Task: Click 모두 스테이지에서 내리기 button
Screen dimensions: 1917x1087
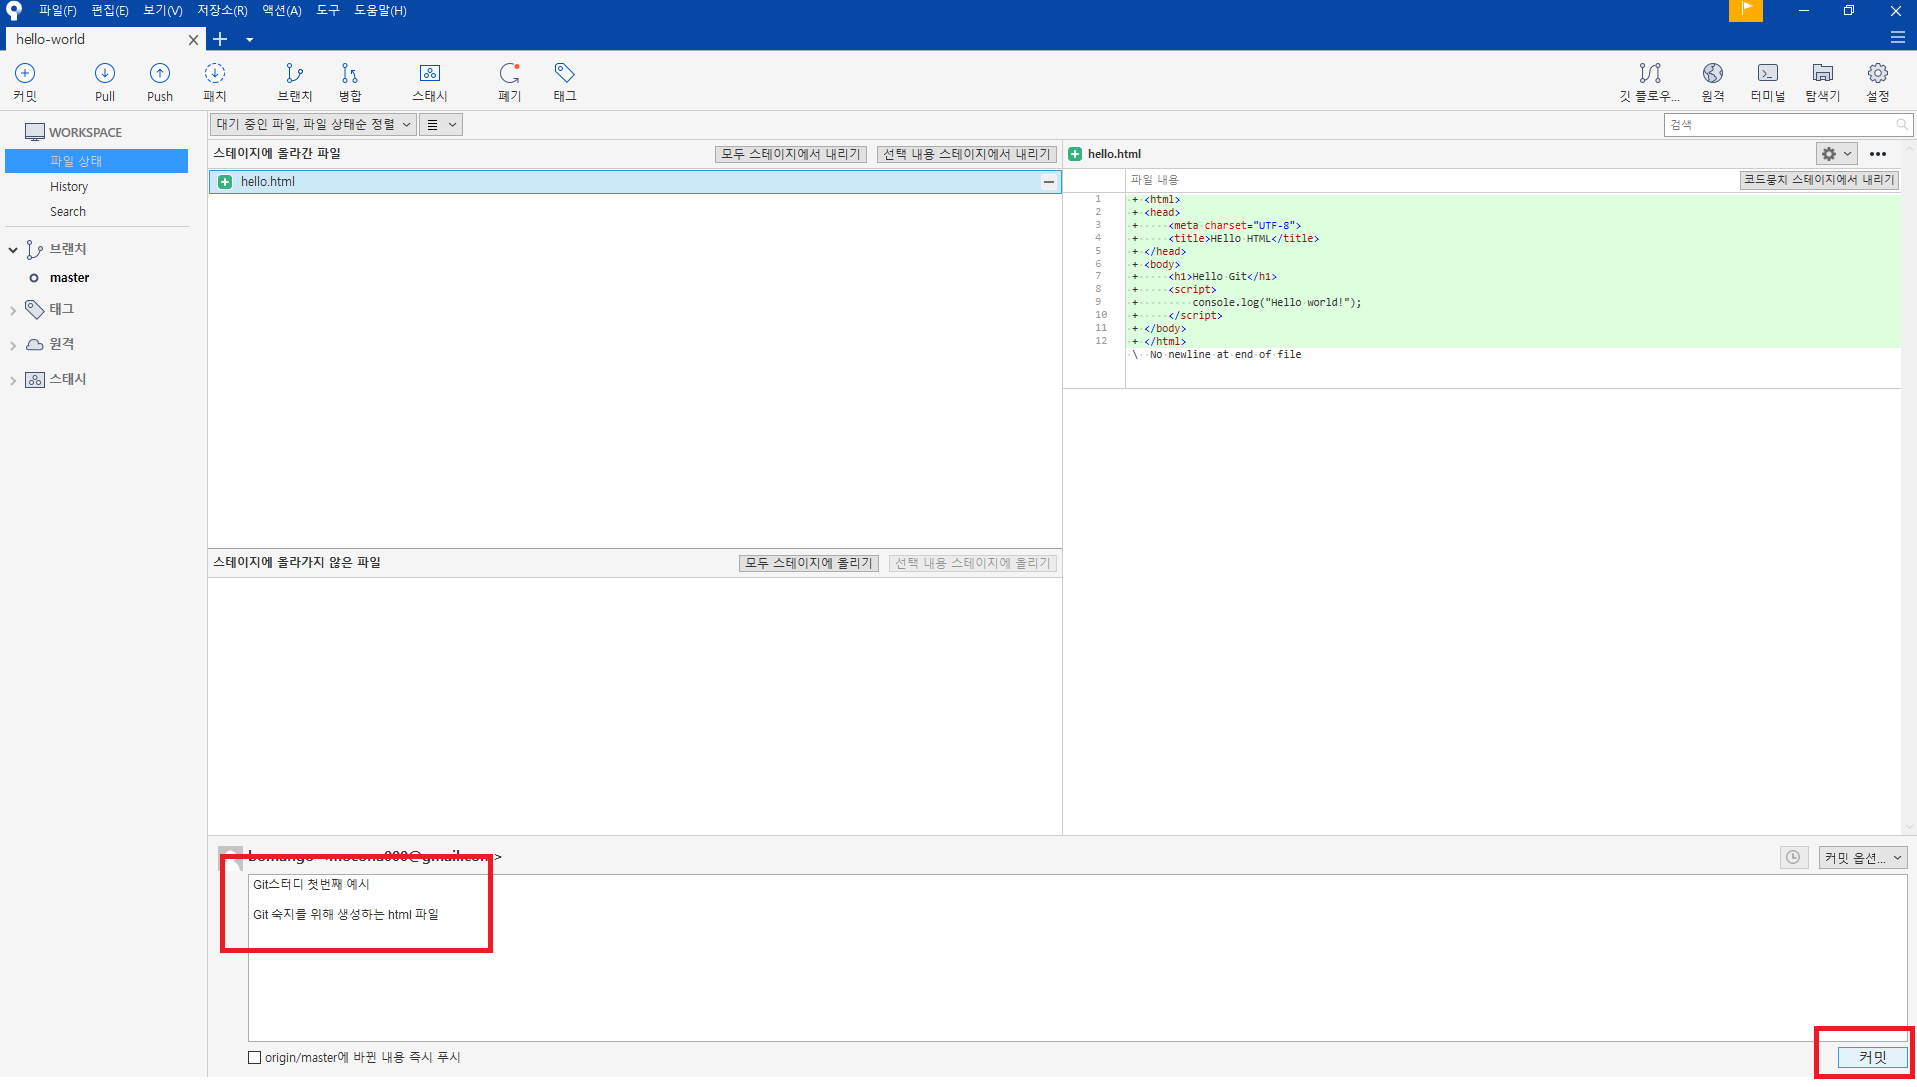Action: point(790,154)
